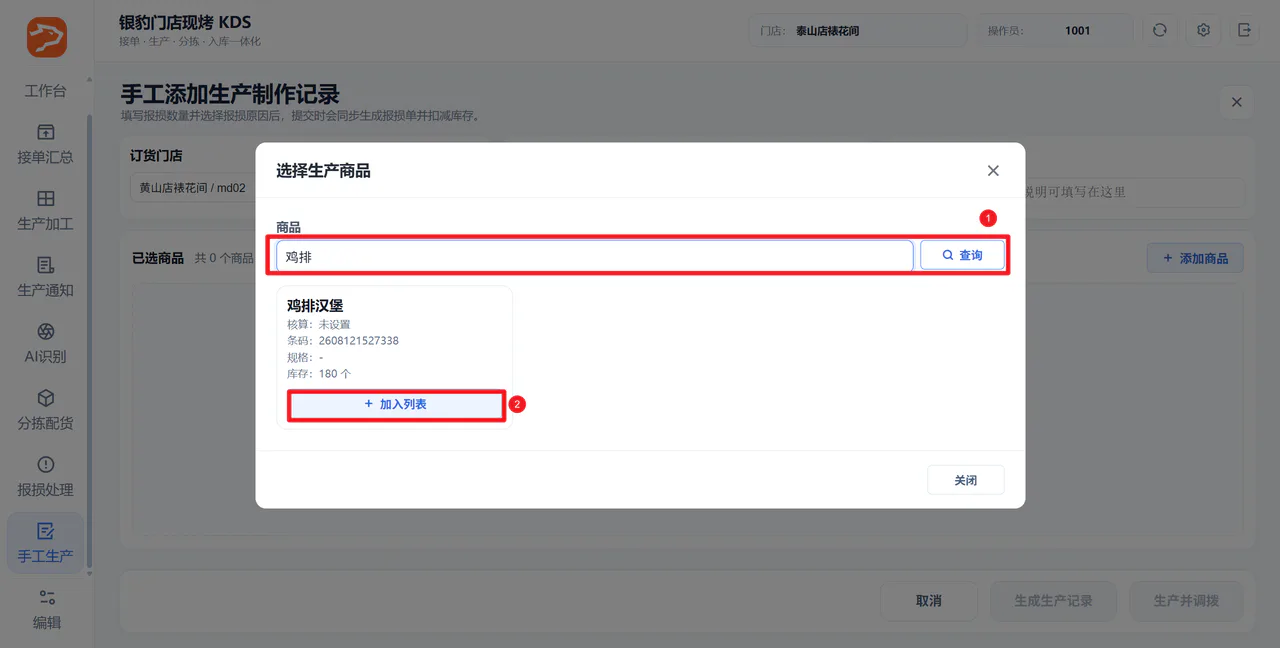Click the 查询 search button
This screenshot has width=1280, height=648.
[962, 256]
